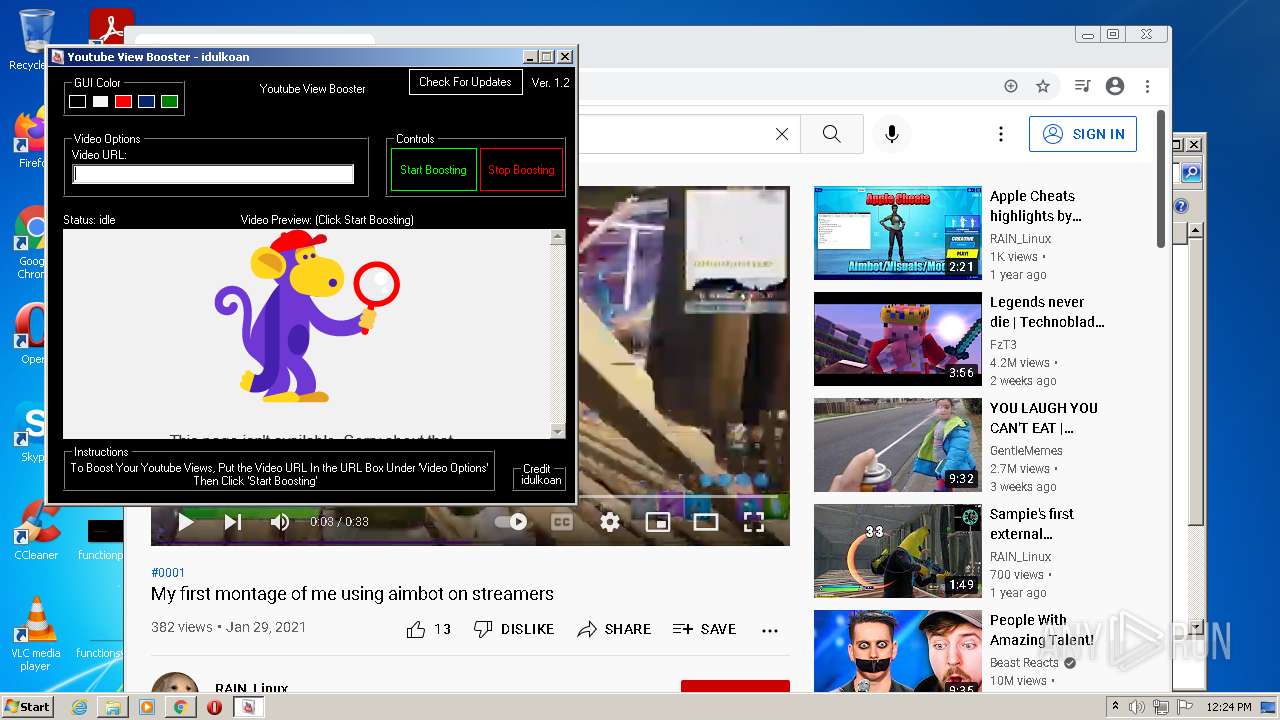The image size is (1280, 720).
Task: Click the Check For Updates button
Action: click(x=465, y=82)
